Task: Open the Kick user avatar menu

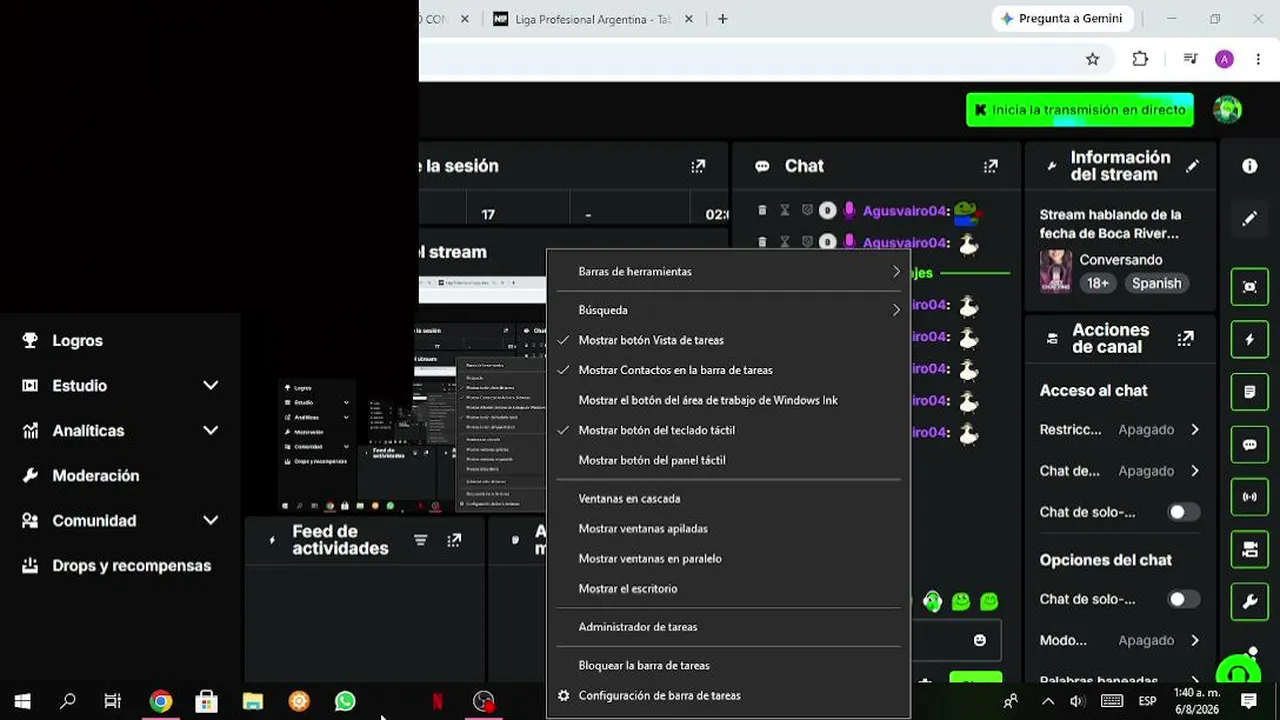Action: pyautogui.click(x=1227, y=110)
